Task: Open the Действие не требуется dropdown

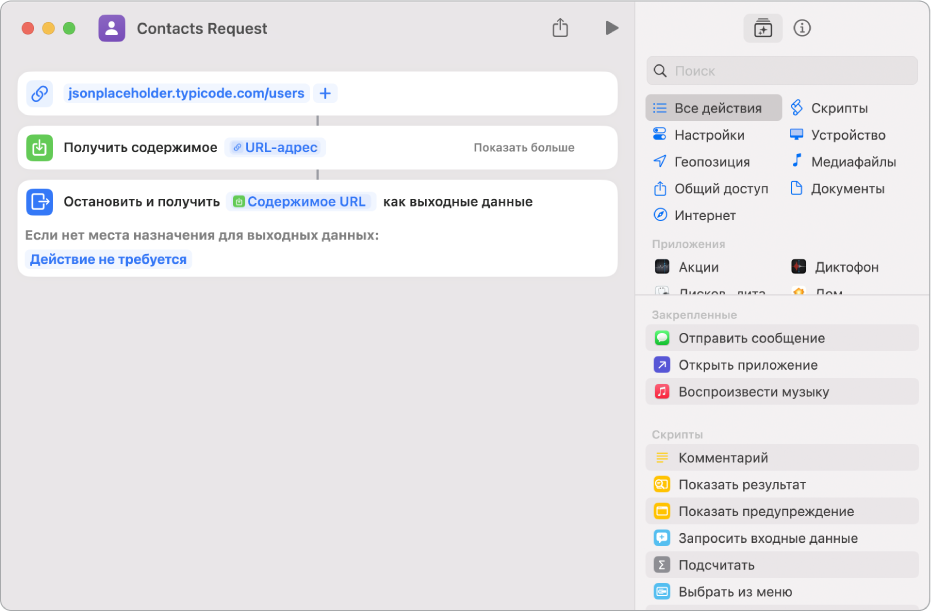Action: [x=108, y=259]
